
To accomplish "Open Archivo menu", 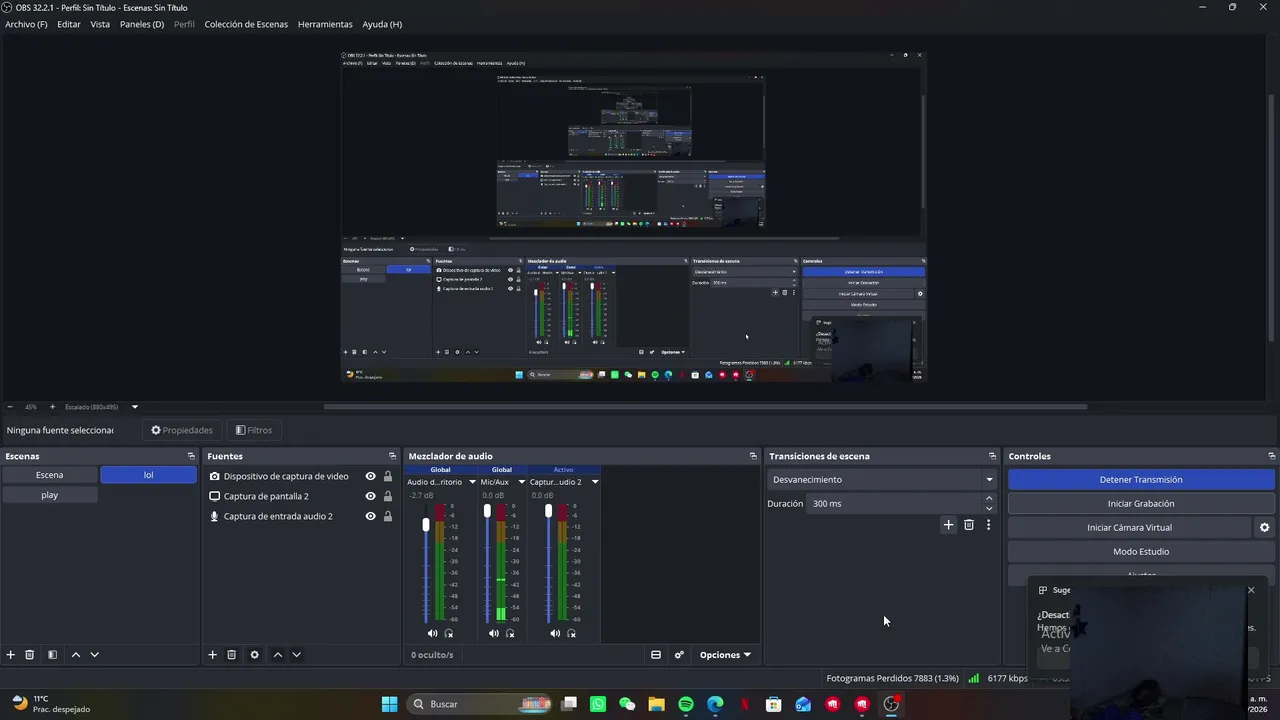I will [x=26, y=24].
